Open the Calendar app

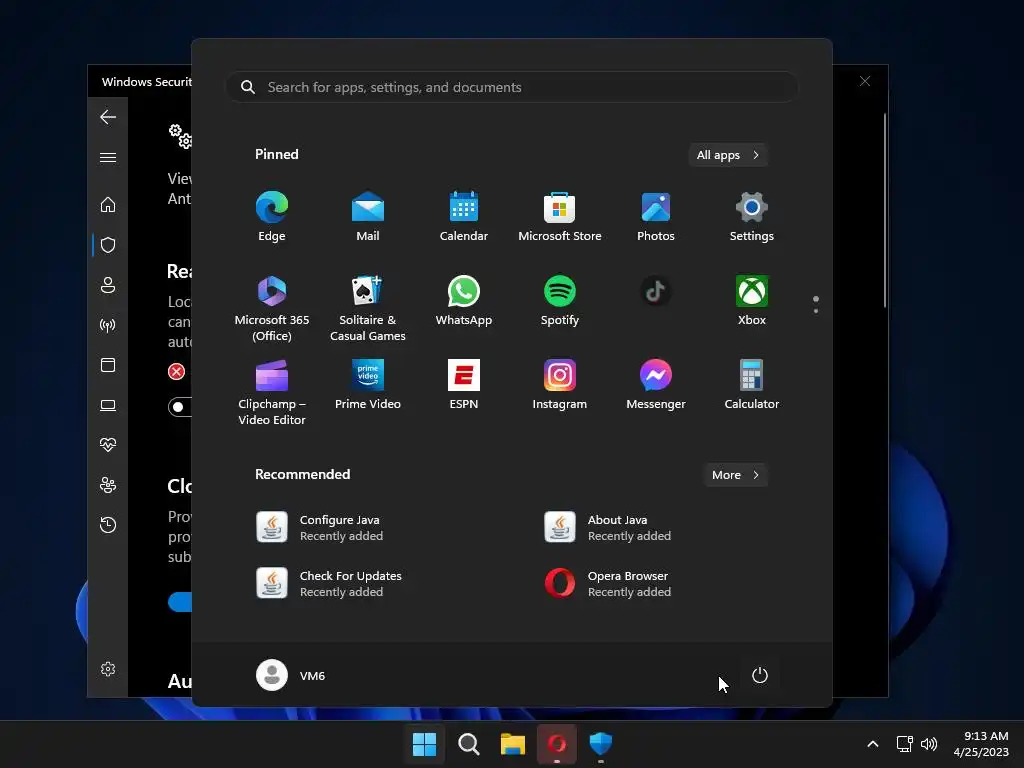464,216
